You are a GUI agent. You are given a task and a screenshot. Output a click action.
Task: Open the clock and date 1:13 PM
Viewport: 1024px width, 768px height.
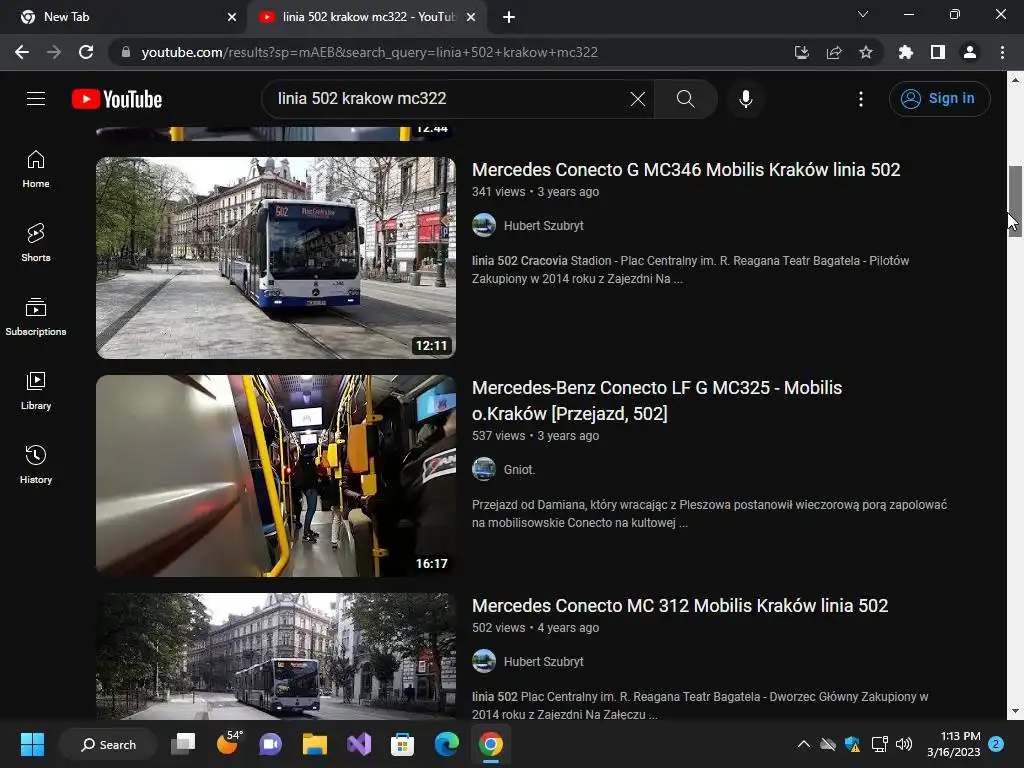pos(953,744)
